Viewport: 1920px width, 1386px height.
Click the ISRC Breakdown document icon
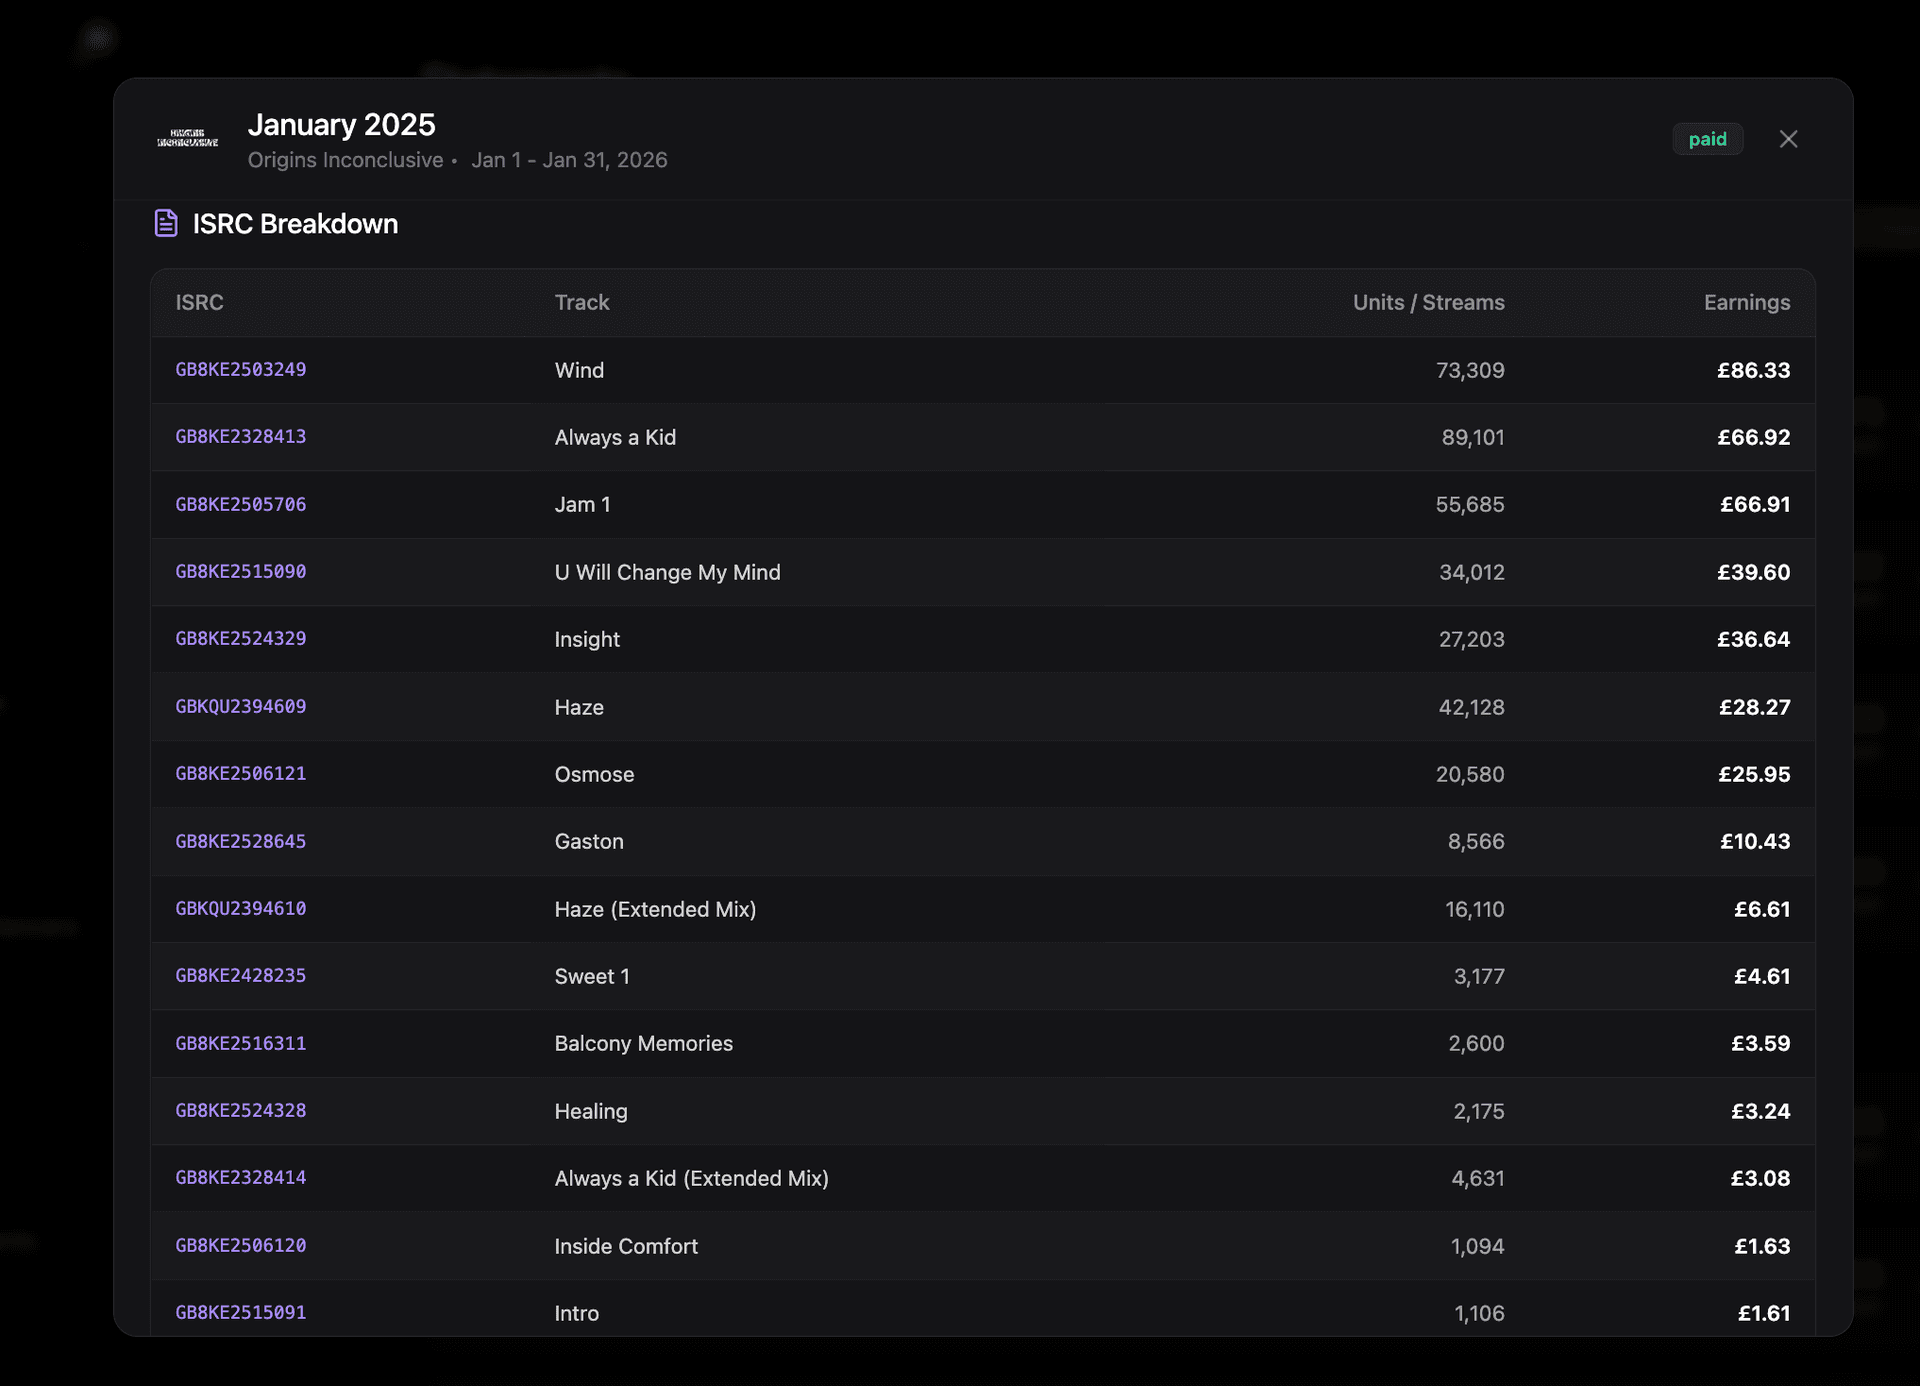(166, 223)
